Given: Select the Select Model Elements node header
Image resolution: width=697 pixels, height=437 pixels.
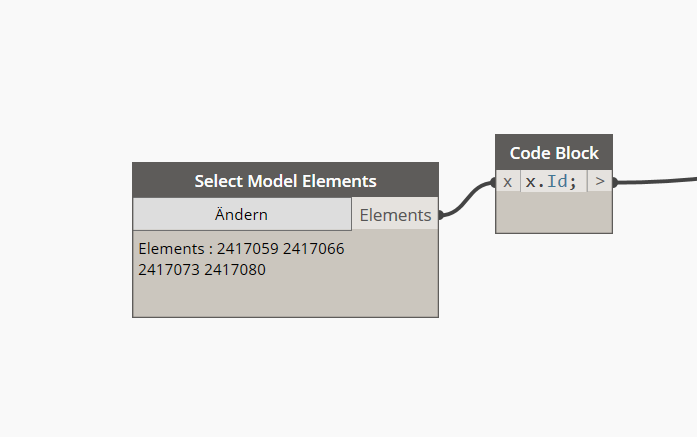Looking at the screenshot, I should point(285,181).
